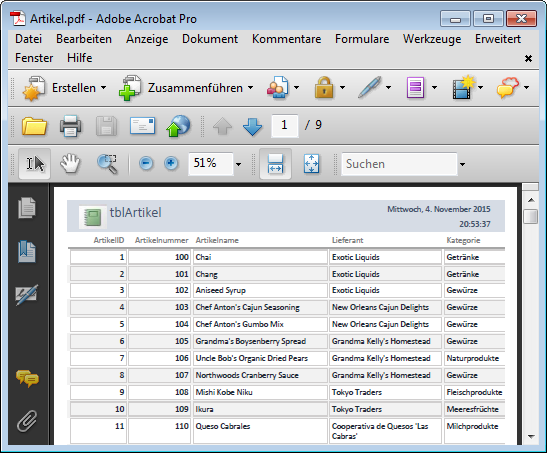Screen dimensions: 547x453
Task: Click the Suchen search field
Action: [399, 164]
